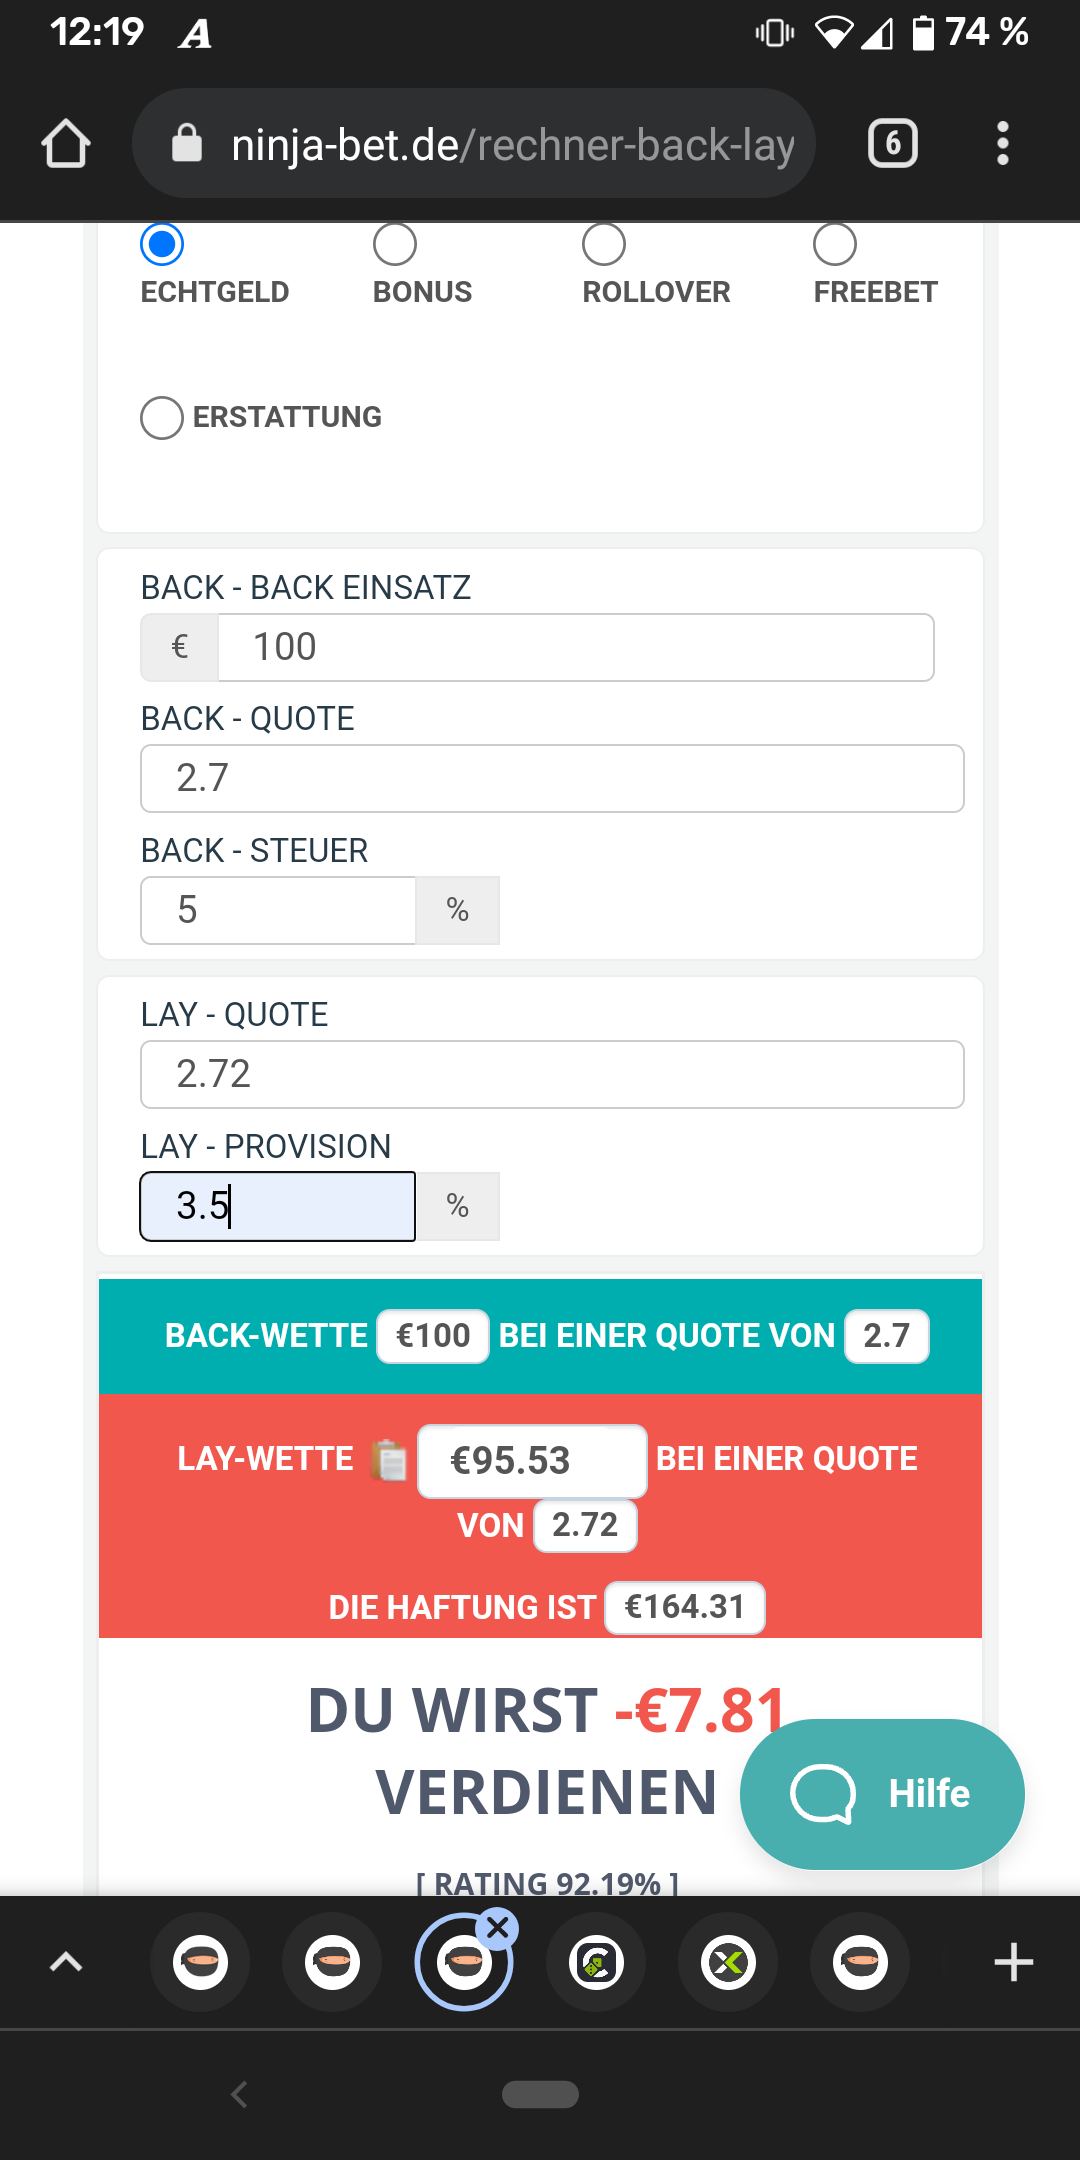Select the FREEBET radio option
This screenshot has height=2160, width=1080.
coord(835,244)
